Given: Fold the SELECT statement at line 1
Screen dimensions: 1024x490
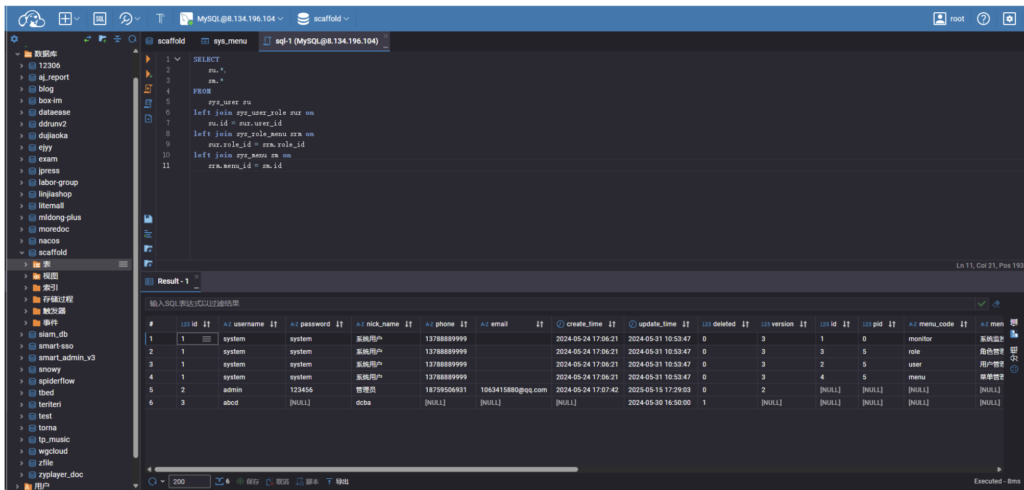Looking at the screenshot, I should 178,59.
